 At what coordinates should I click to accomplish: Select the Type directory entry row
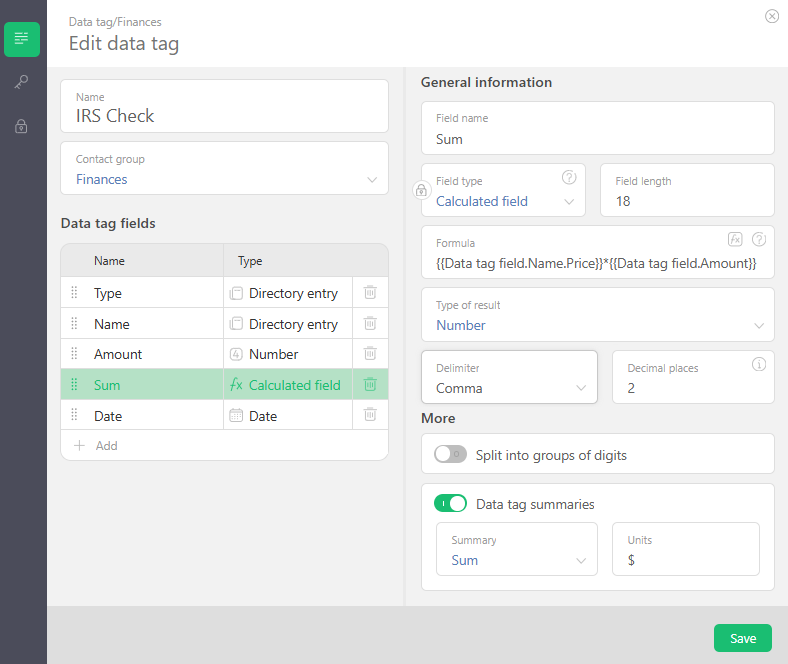pyautogui.click(x=224, y=293)
